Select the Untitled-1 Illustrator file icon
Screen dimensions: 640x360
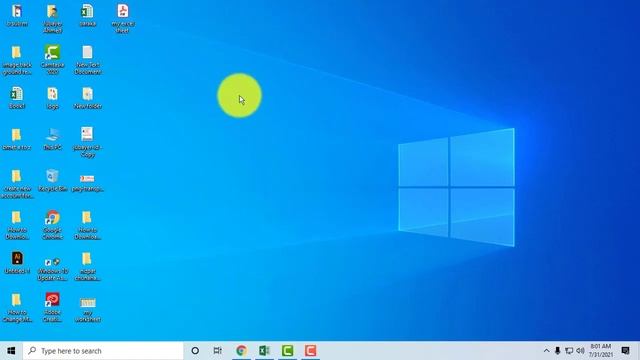click(x=17, y=262)
